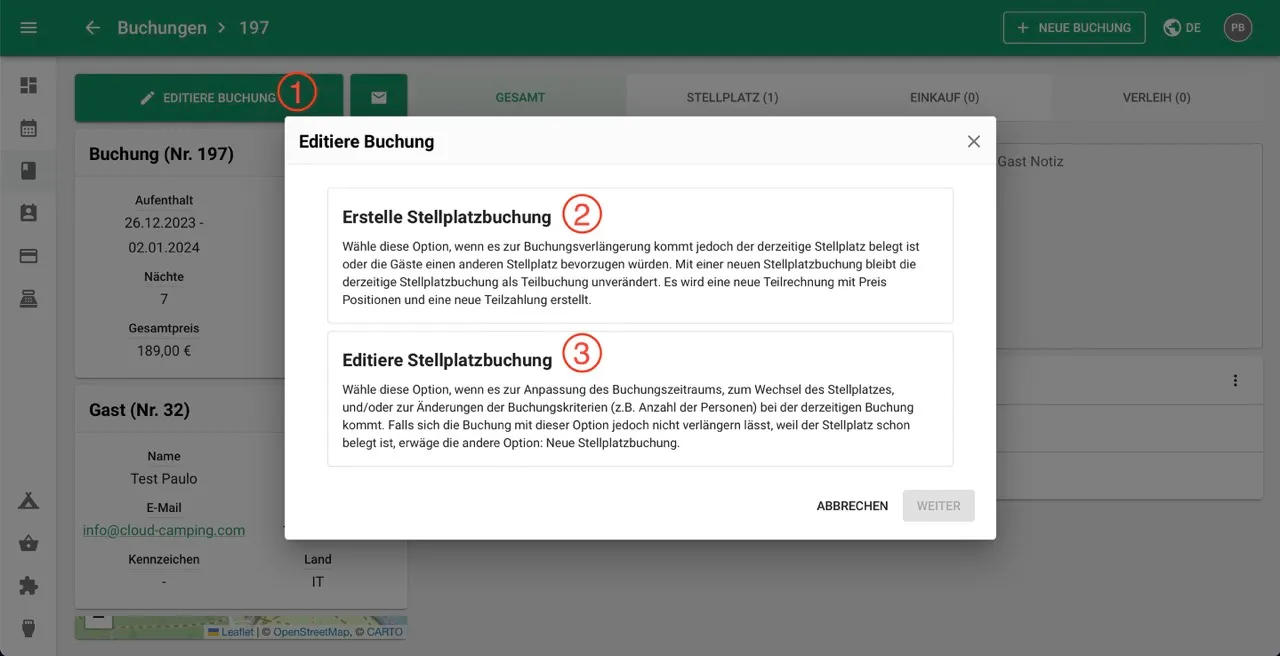The image size is (1280, 656).
Task: Click the envelope email button
Action: point(379,98)
